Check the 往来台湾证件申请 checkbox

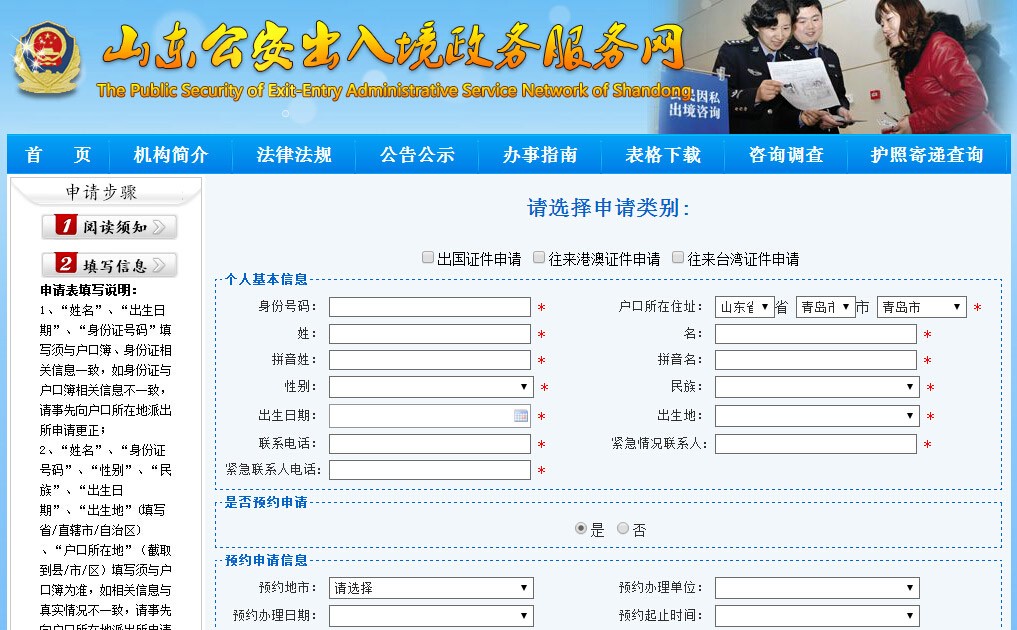pyautogui.click(x=678, y=258)
